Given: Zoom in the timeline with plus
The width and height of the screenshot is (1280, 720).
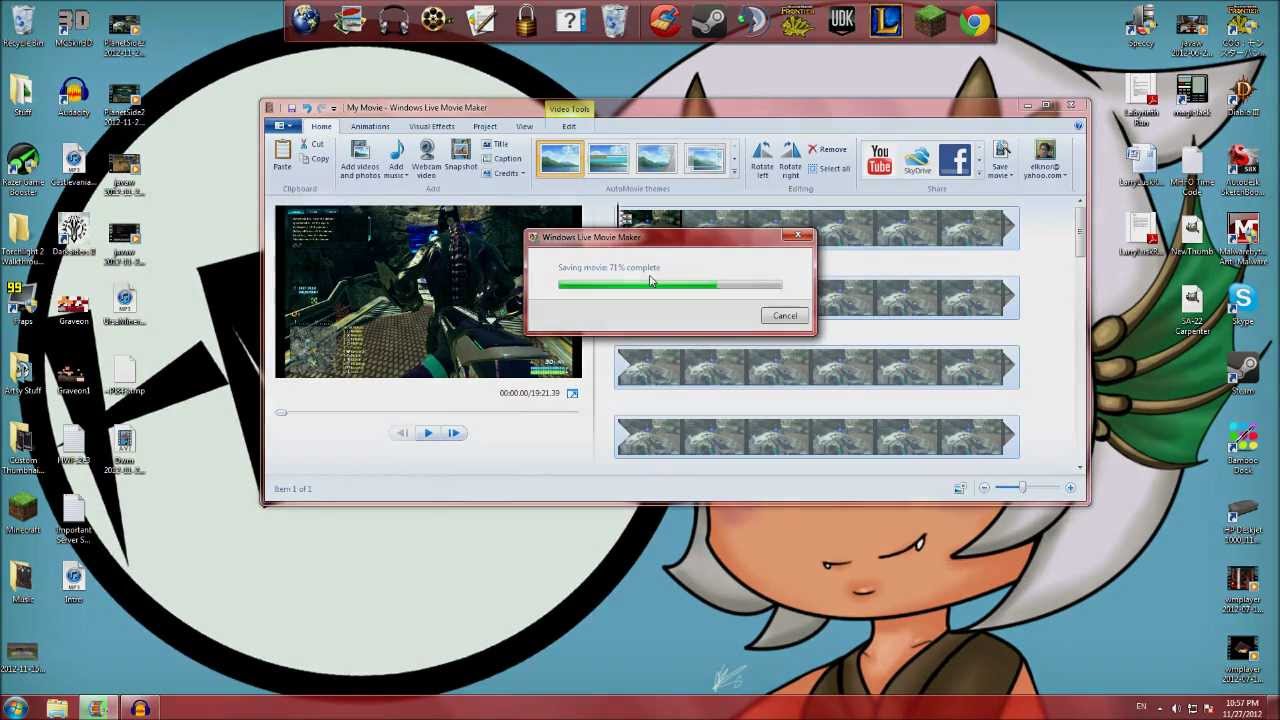Looking at the screenshot, I should point(1070,488).
